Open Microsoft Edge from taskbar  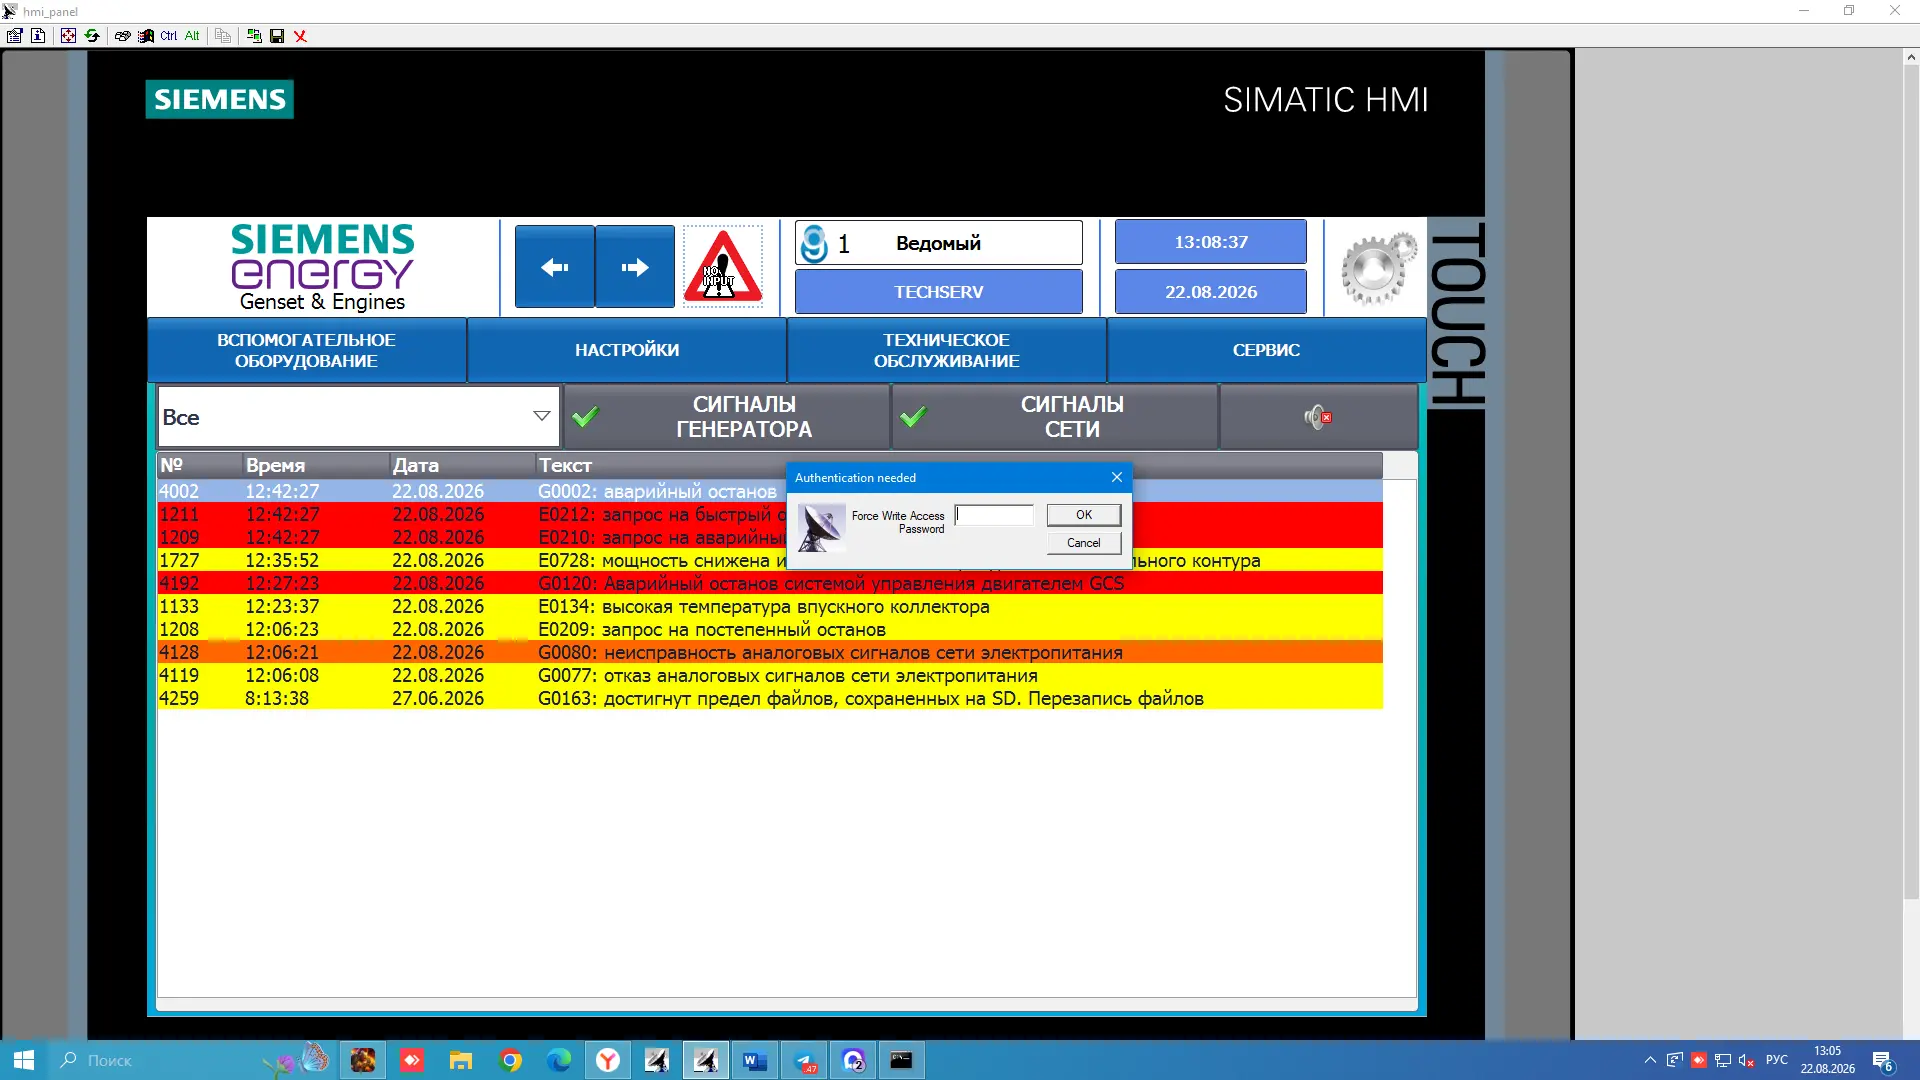point(559,1060)
